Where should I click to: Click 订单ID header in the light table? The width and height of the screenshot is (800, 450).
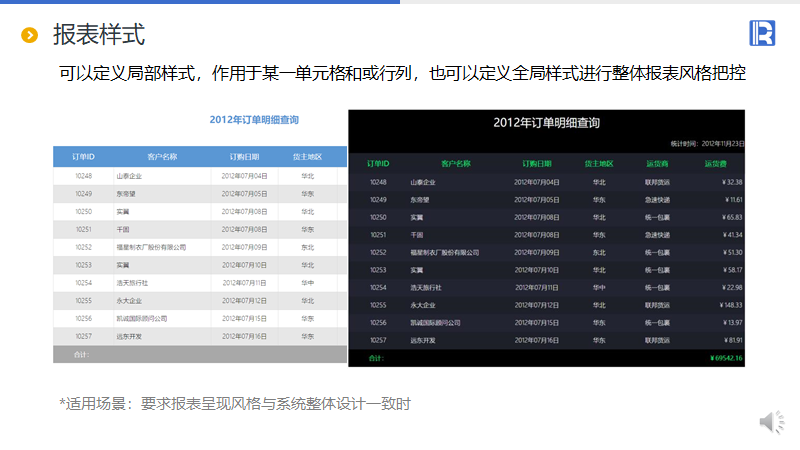83,157
